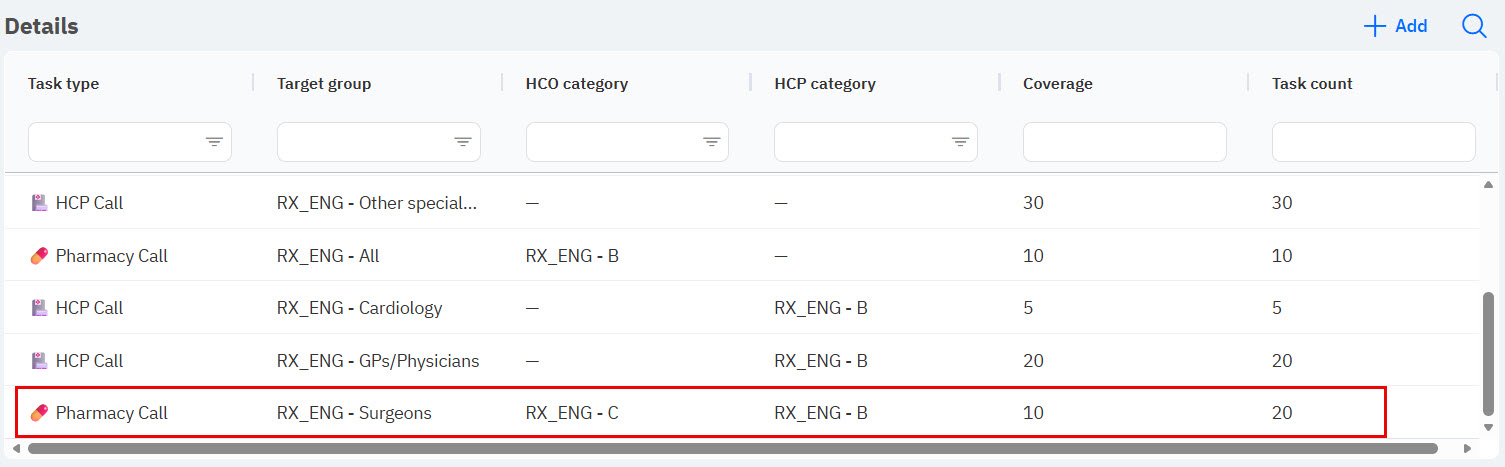Sort by the Coverage column header
Screen dimensions: 1505x467
(x=1058, y=84)
